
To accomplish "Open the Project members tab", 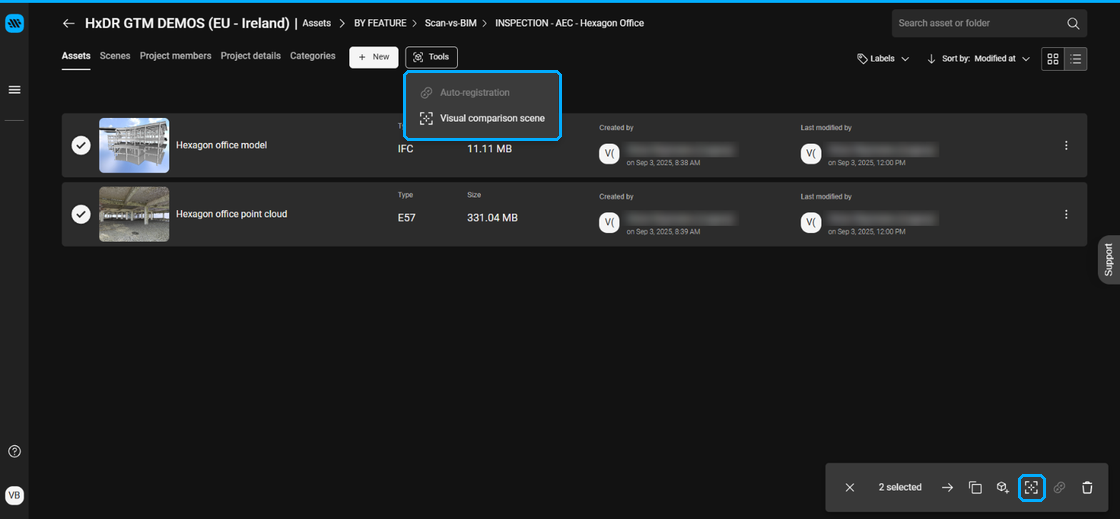I will (176, 56).
